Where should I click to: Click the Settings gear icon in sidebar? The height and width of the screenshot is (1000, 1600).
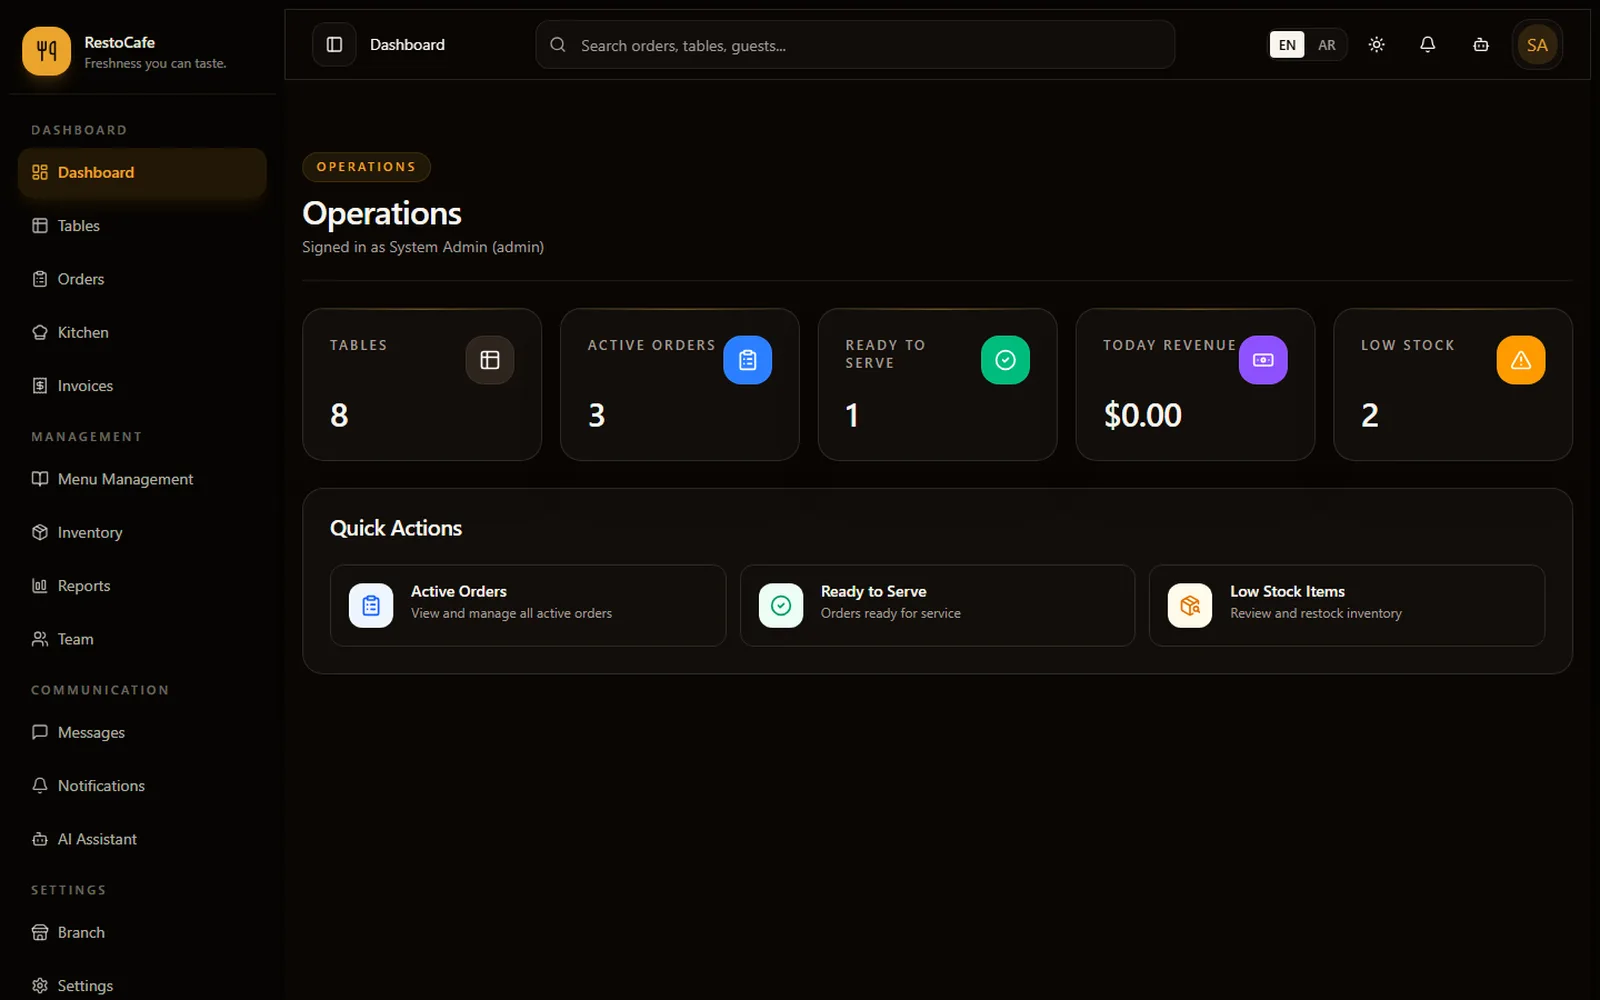[x=40, y=986]
